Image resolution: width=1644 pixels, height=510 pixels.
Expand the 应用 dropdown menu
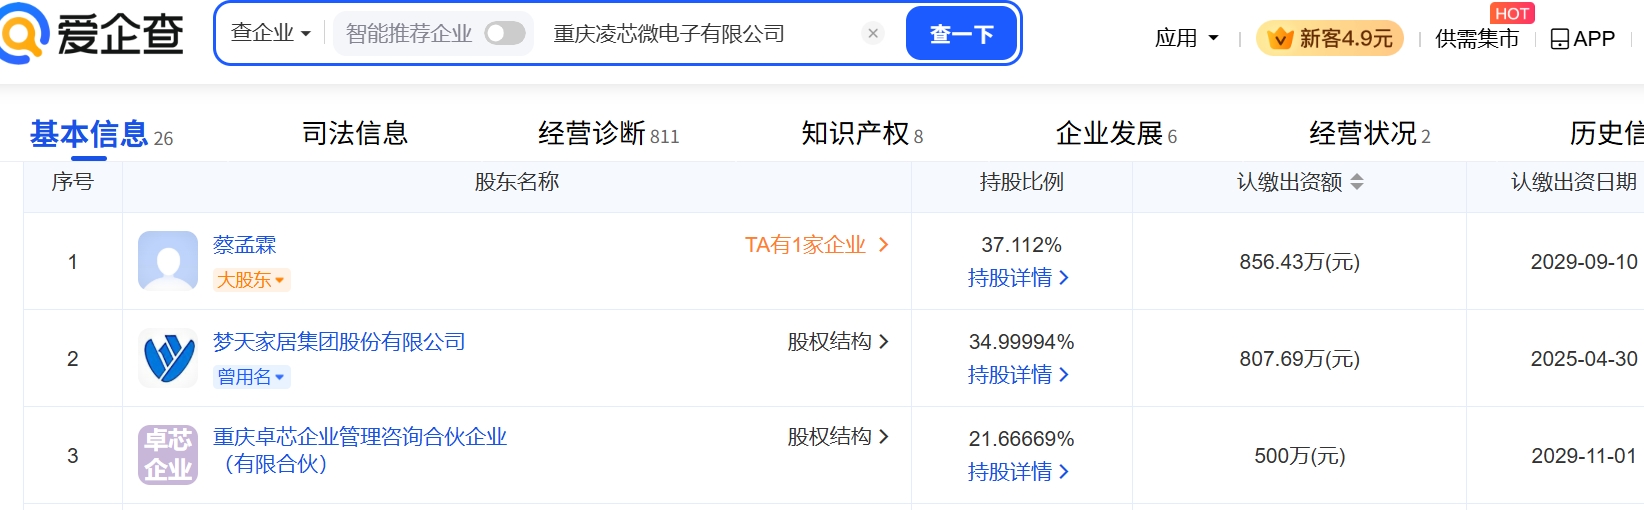tap(1187, 38)
